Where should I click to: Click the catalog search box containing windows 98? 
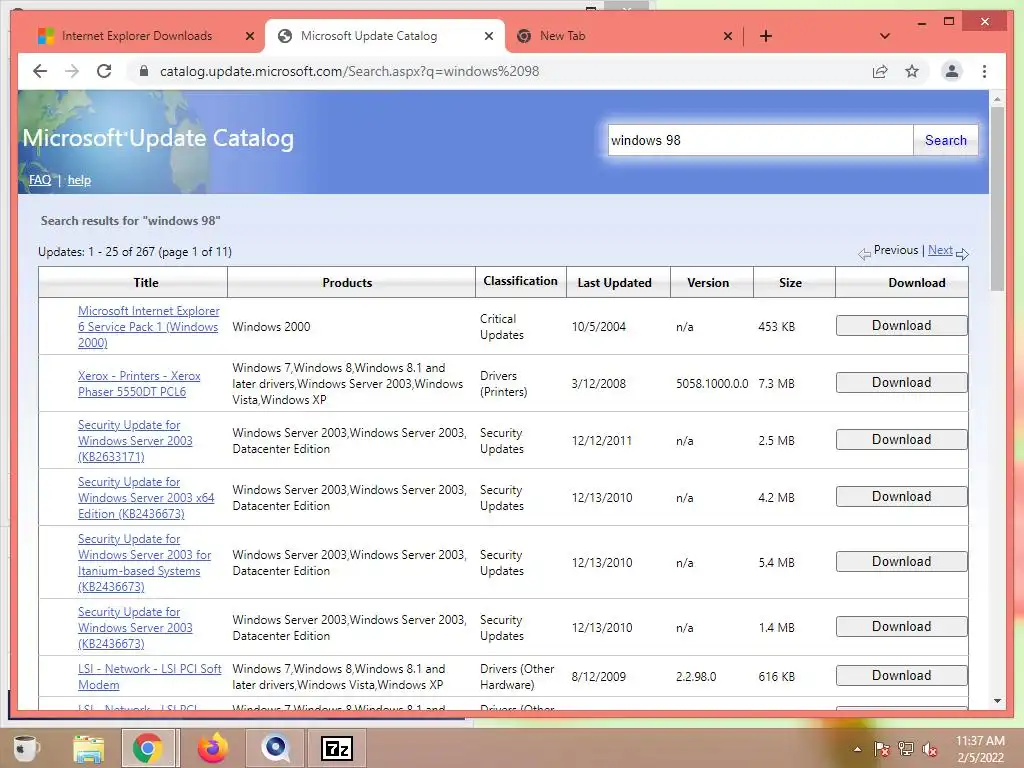tap(760, 140)
